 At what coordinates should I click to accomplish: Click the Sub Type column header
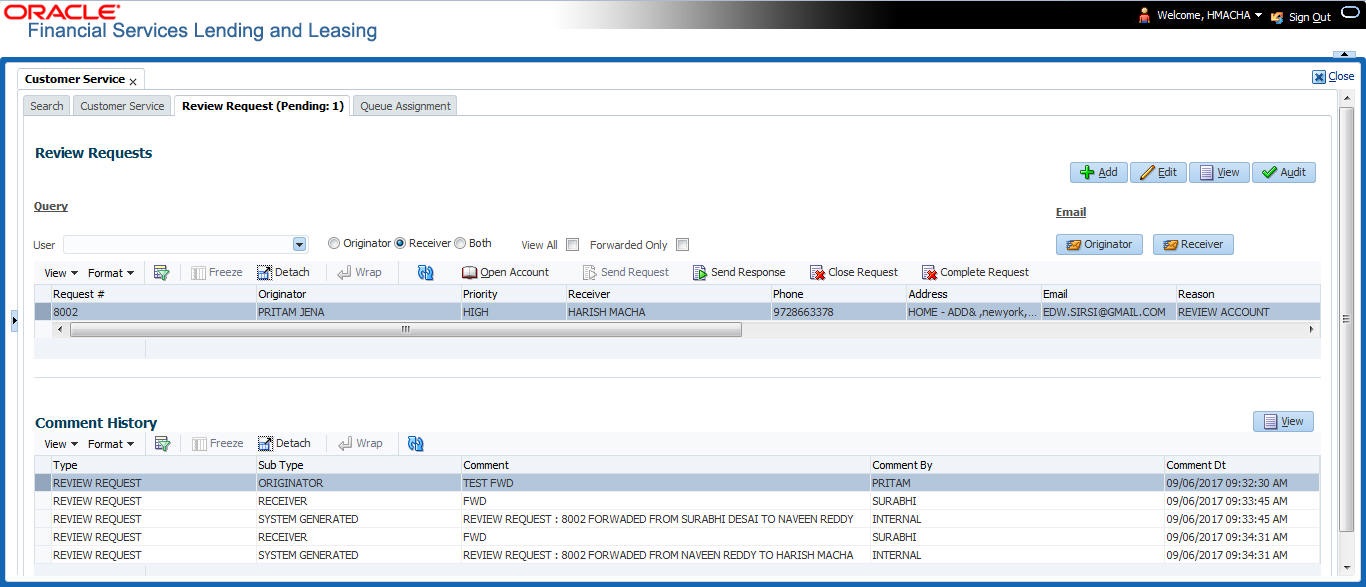[x=358, y=465]
